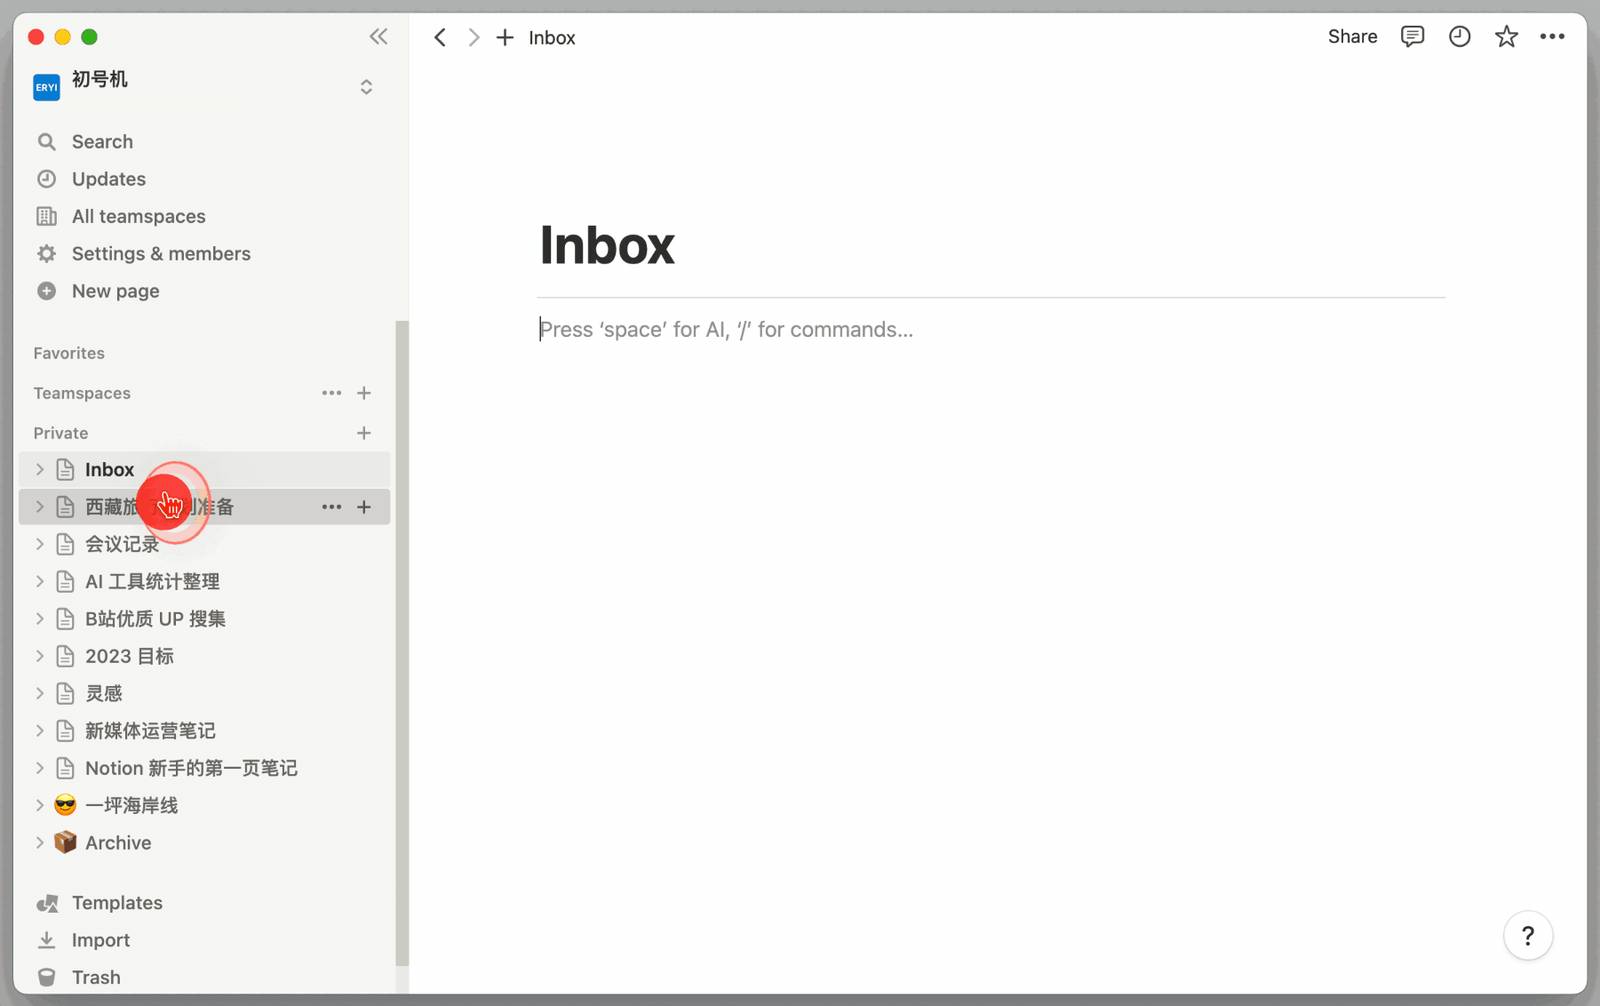Collapse the sidebar with double-chevron icon
This screenshot has height=1006, width=1600.
point(378,37)
